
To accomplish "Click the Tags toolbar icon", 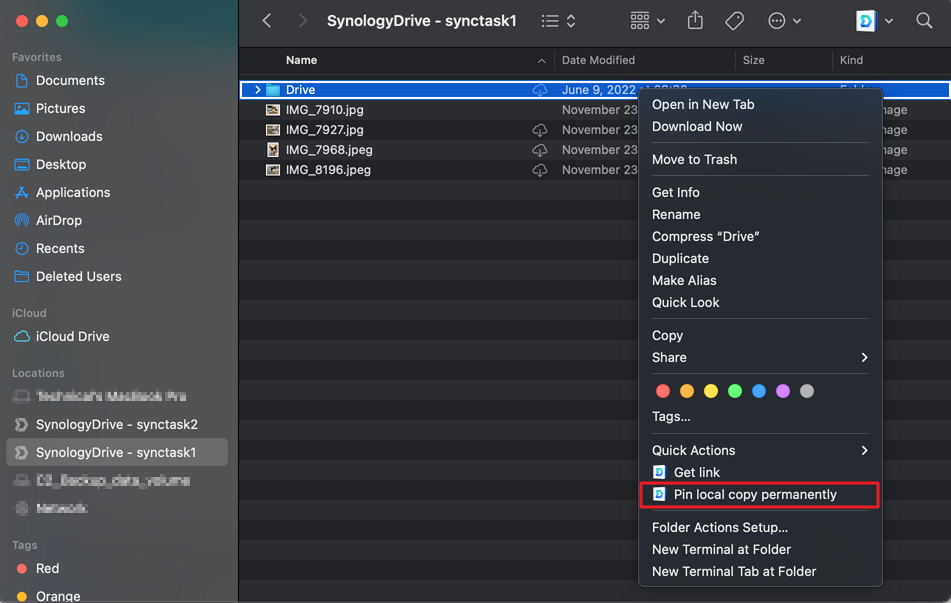I will 734,21.
